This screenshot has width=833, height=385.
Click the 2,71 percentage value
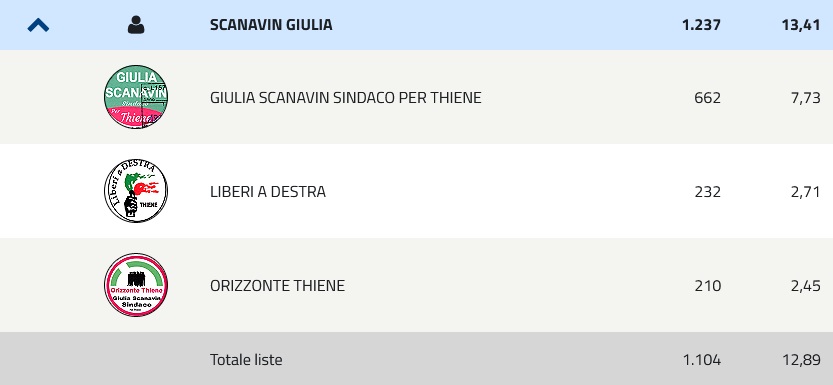point(806,192)
